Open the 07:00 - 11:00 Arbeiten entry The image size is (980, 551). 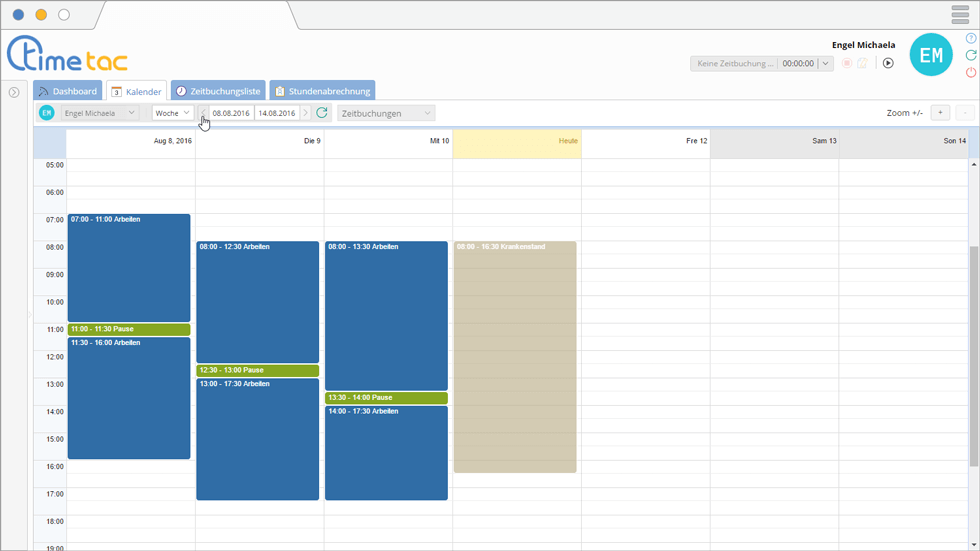click(x=129, y=268)
